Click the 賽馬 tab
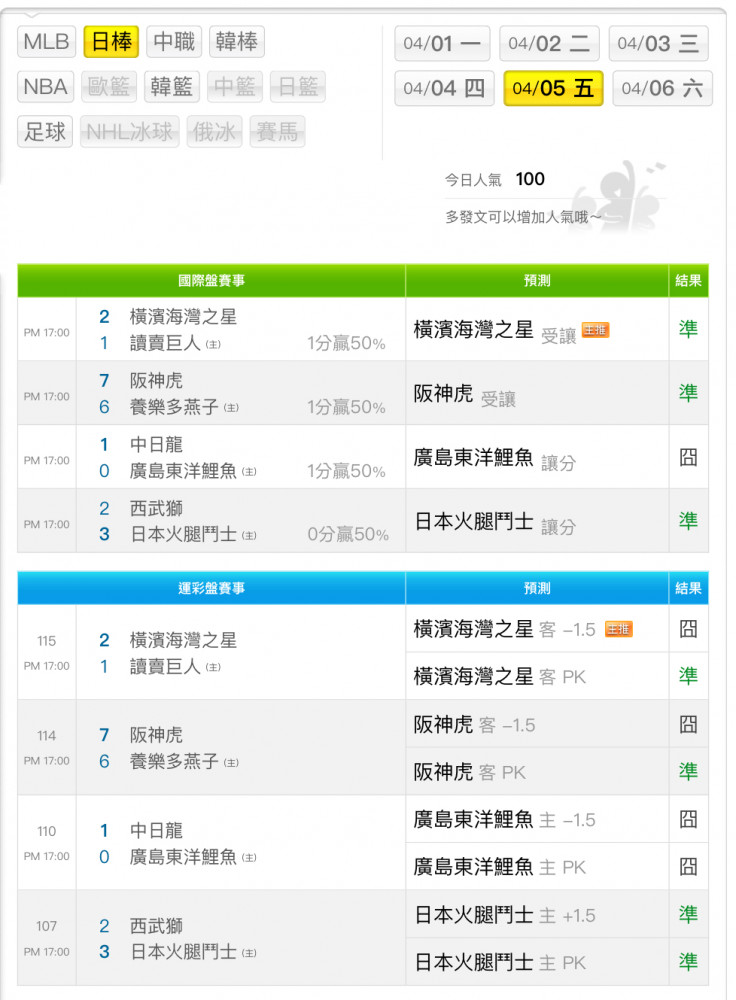Image resolution: width=736 pixels, height=1000 pixels. pyautogui.click(x=277, y=131)
